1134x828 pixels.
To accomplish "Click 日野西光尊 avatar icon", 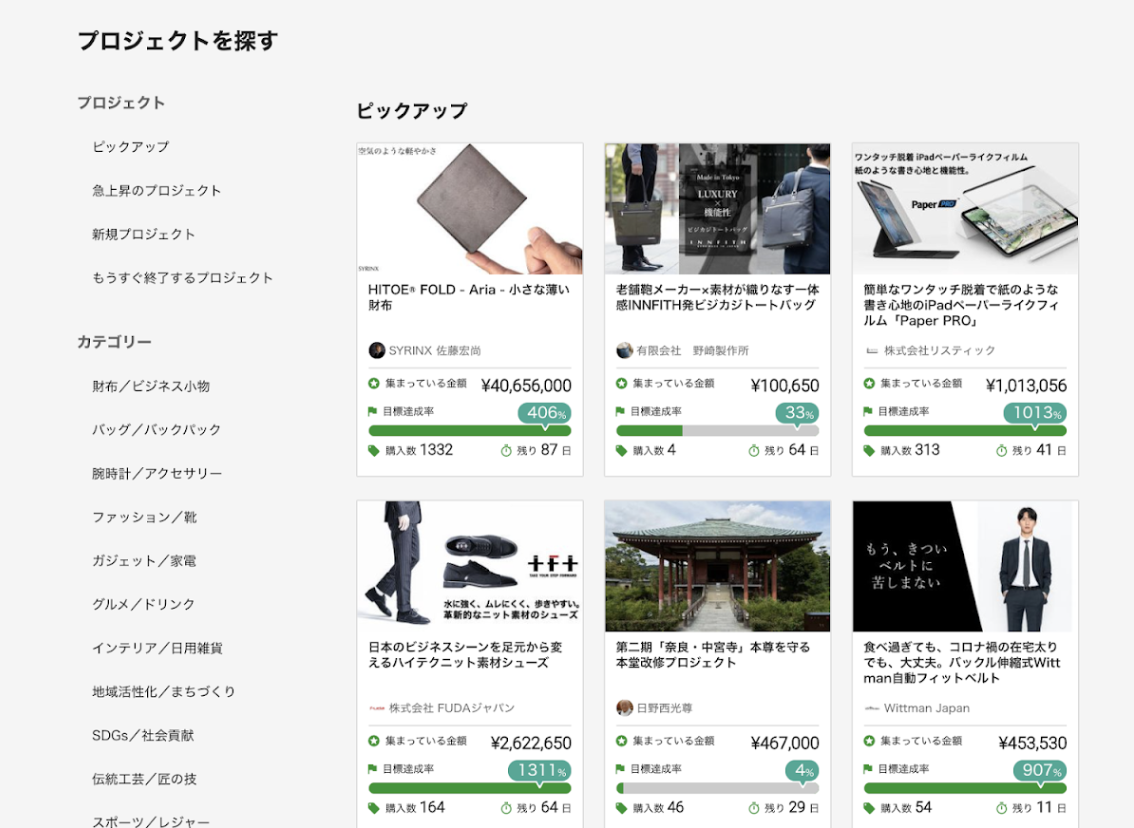I will 624,708.
